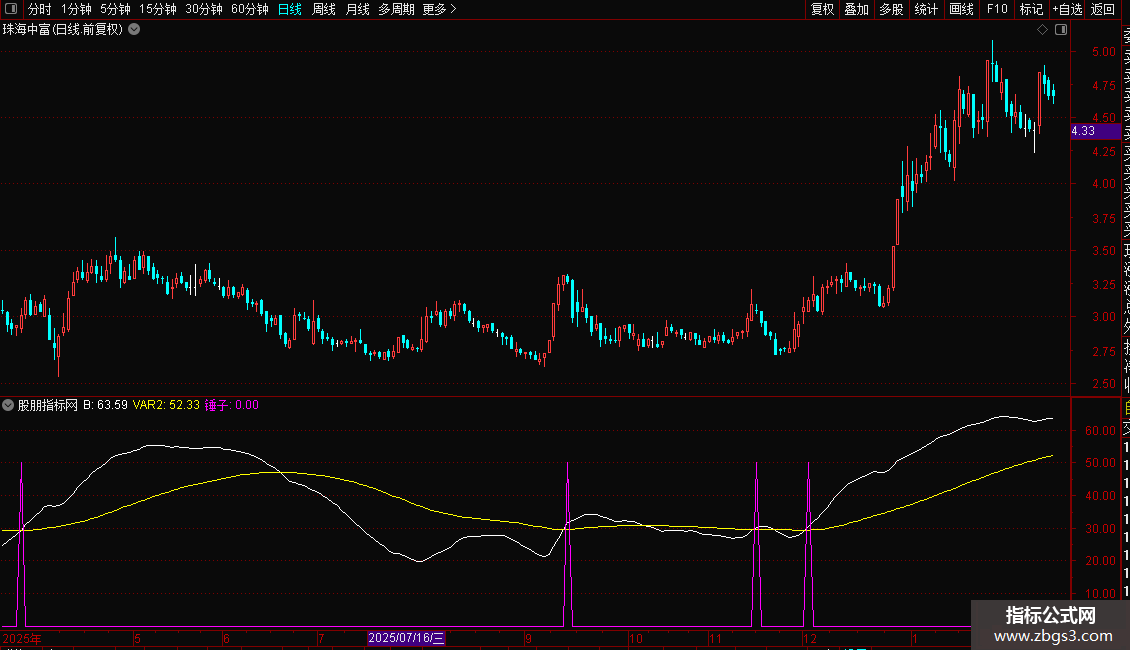This screenshot has width=1130, height=650.
Task: Select the 1分钟 period tab
Action: coord(76,9)
